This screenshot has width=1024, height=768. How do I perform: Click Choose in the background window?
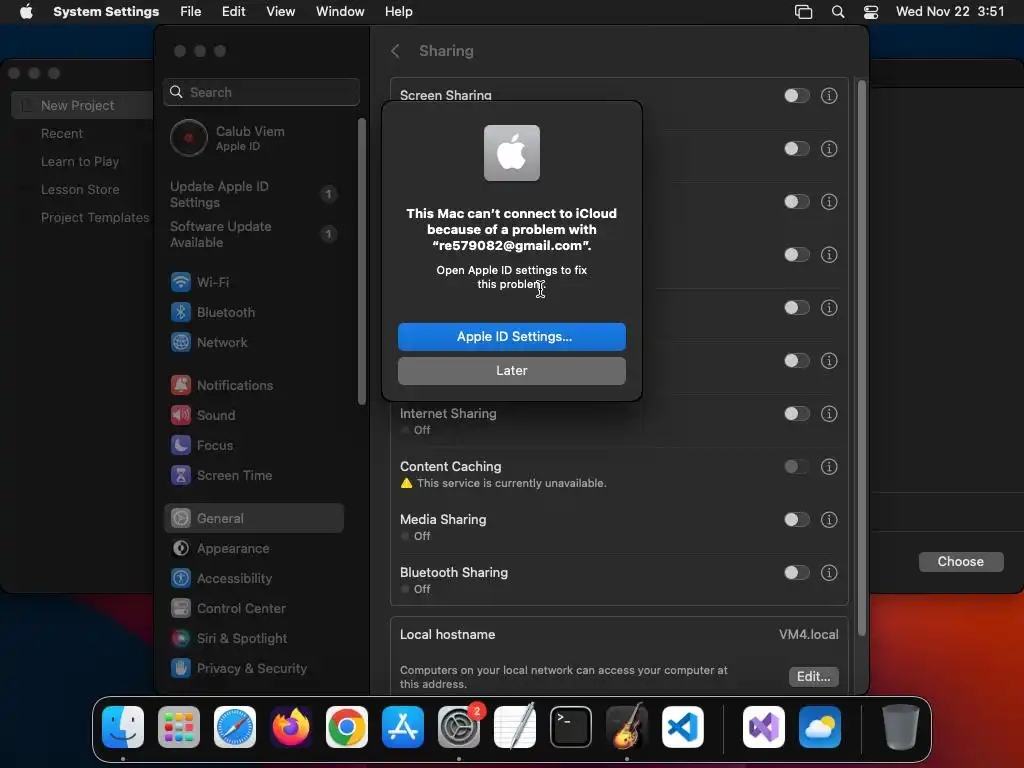(x=961, y=562)
